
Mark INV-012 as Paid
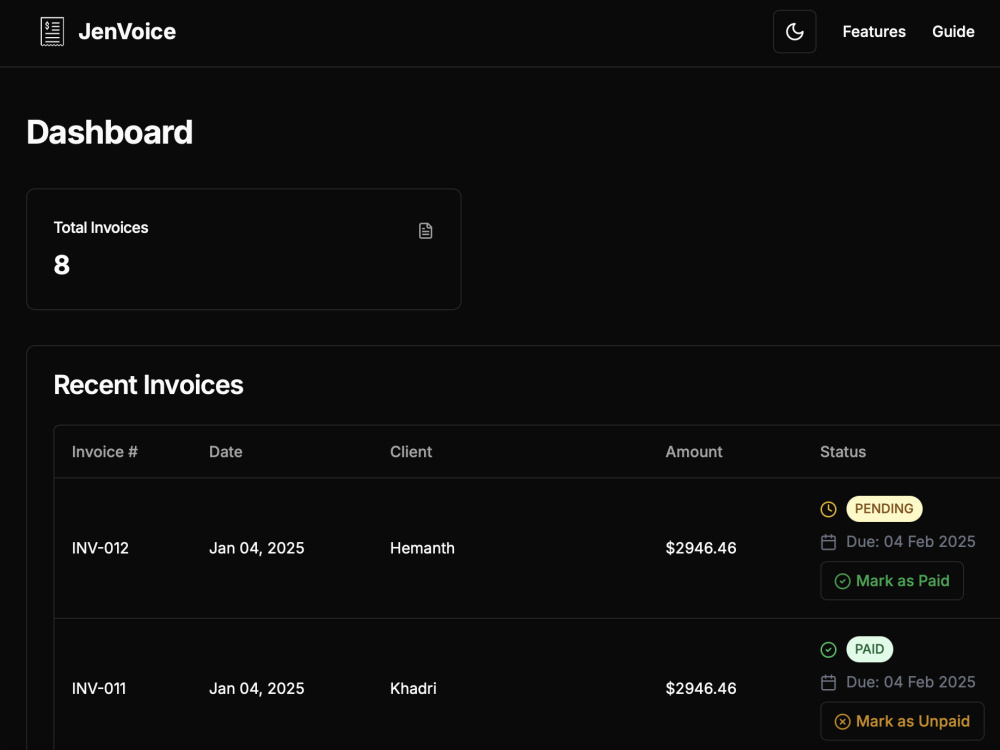[x=892, y=580]
